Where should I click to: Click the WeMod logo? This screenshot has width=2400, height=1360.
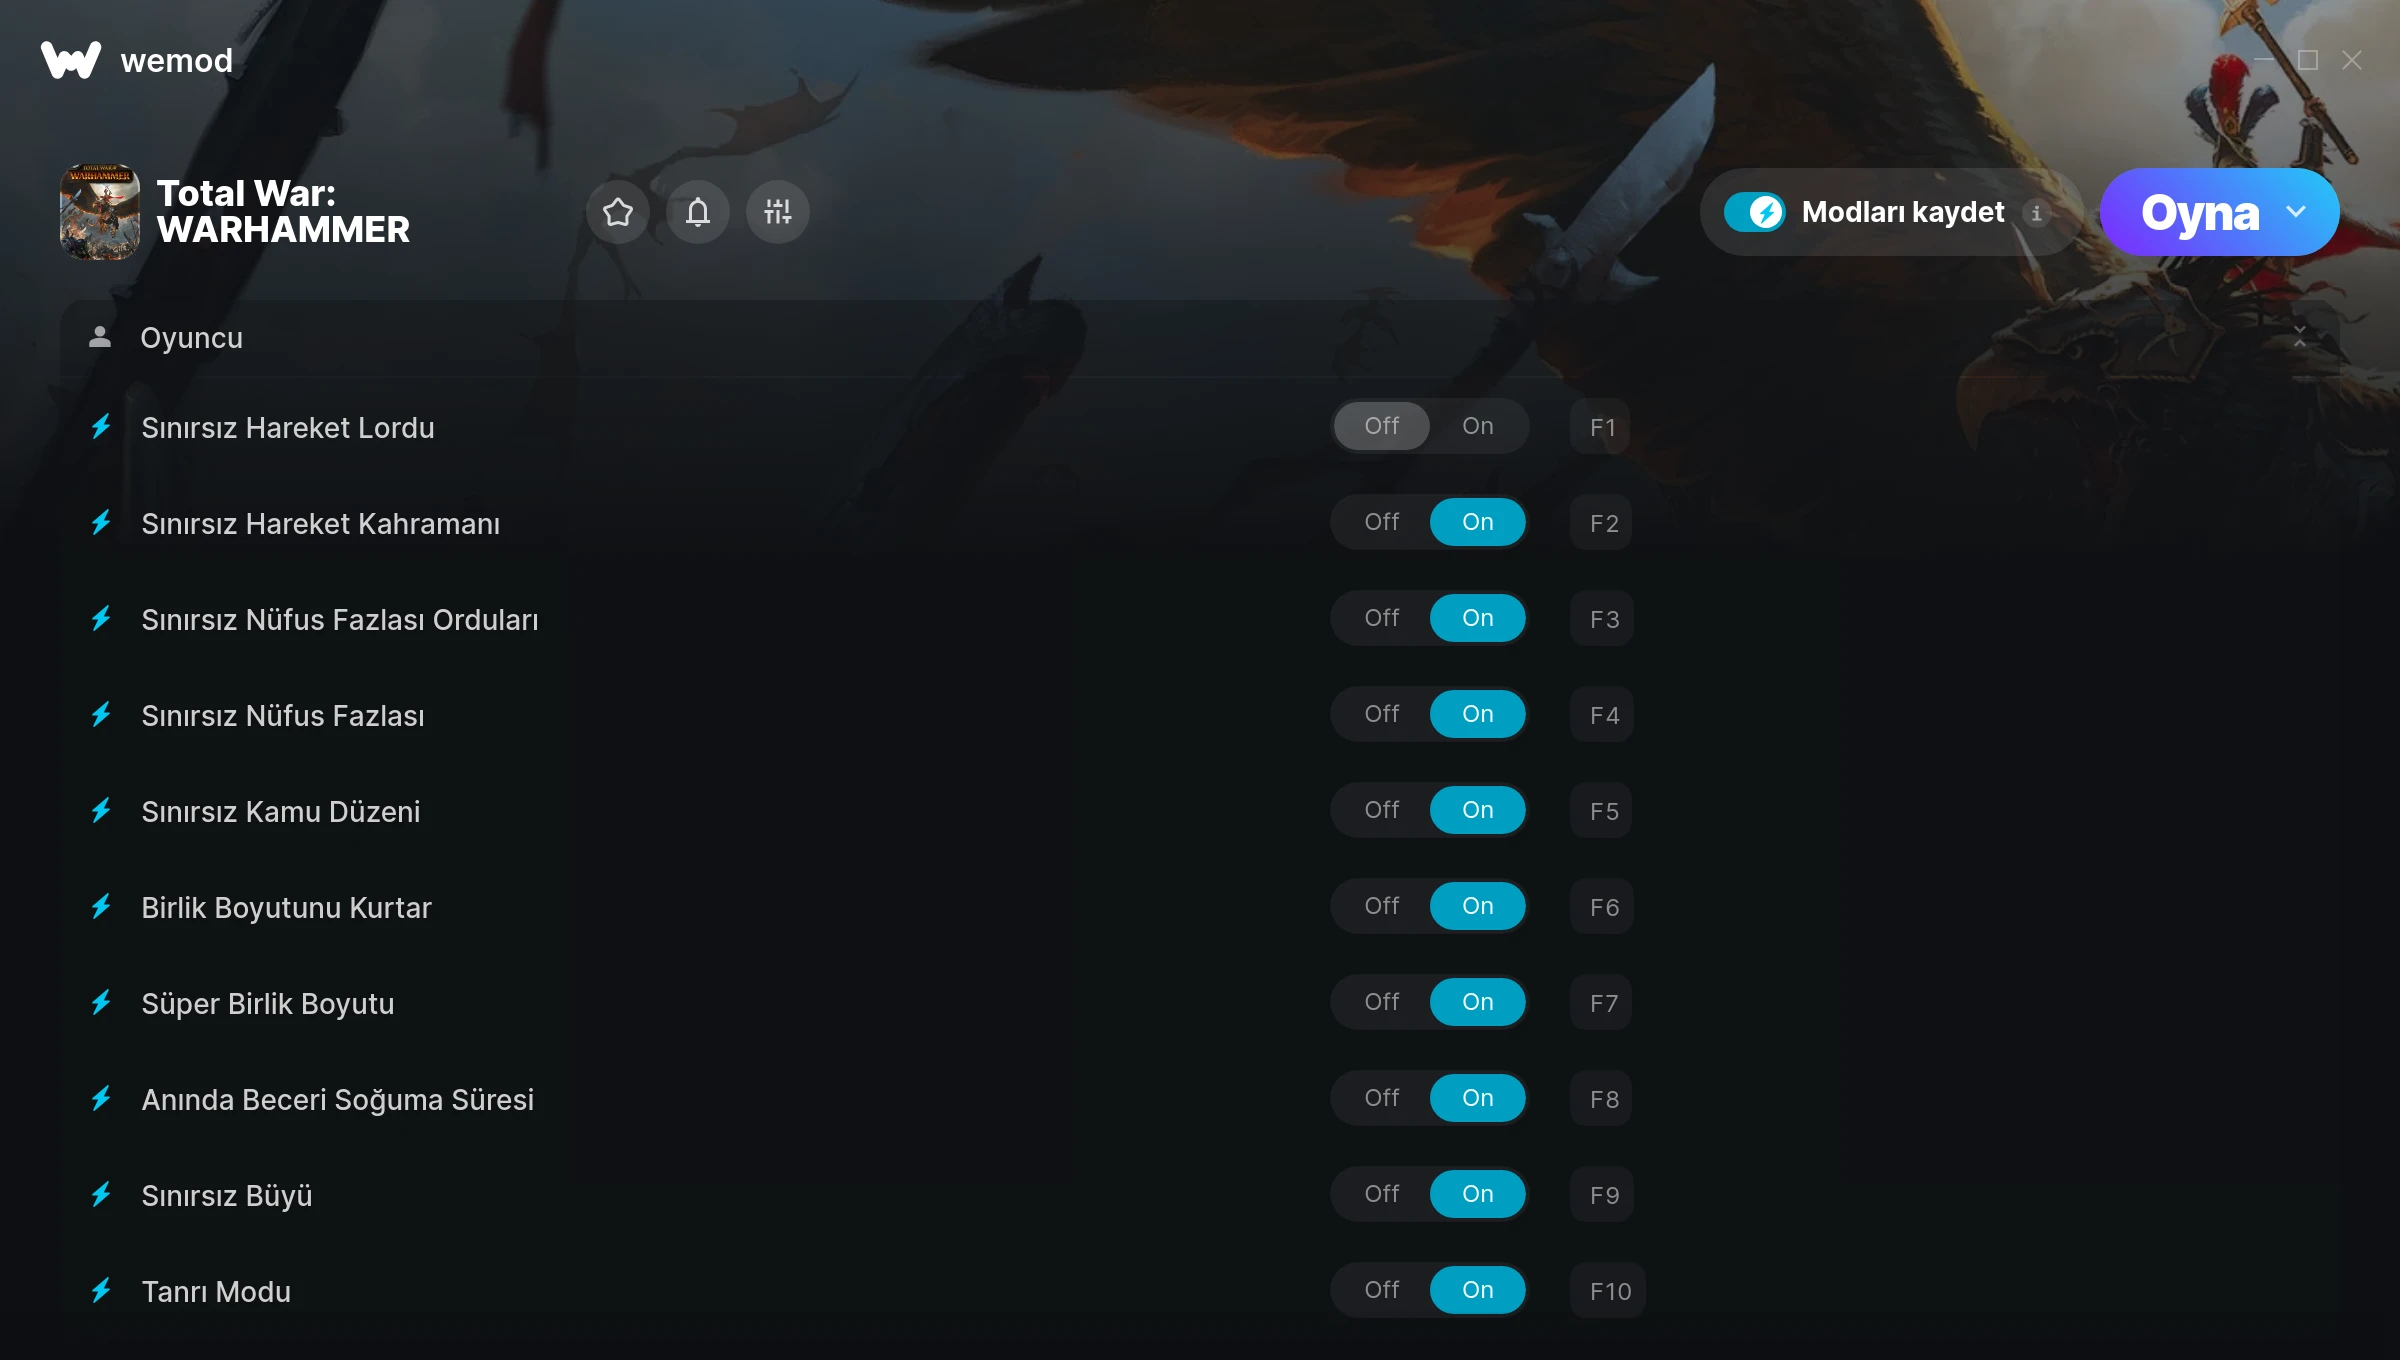71,60
